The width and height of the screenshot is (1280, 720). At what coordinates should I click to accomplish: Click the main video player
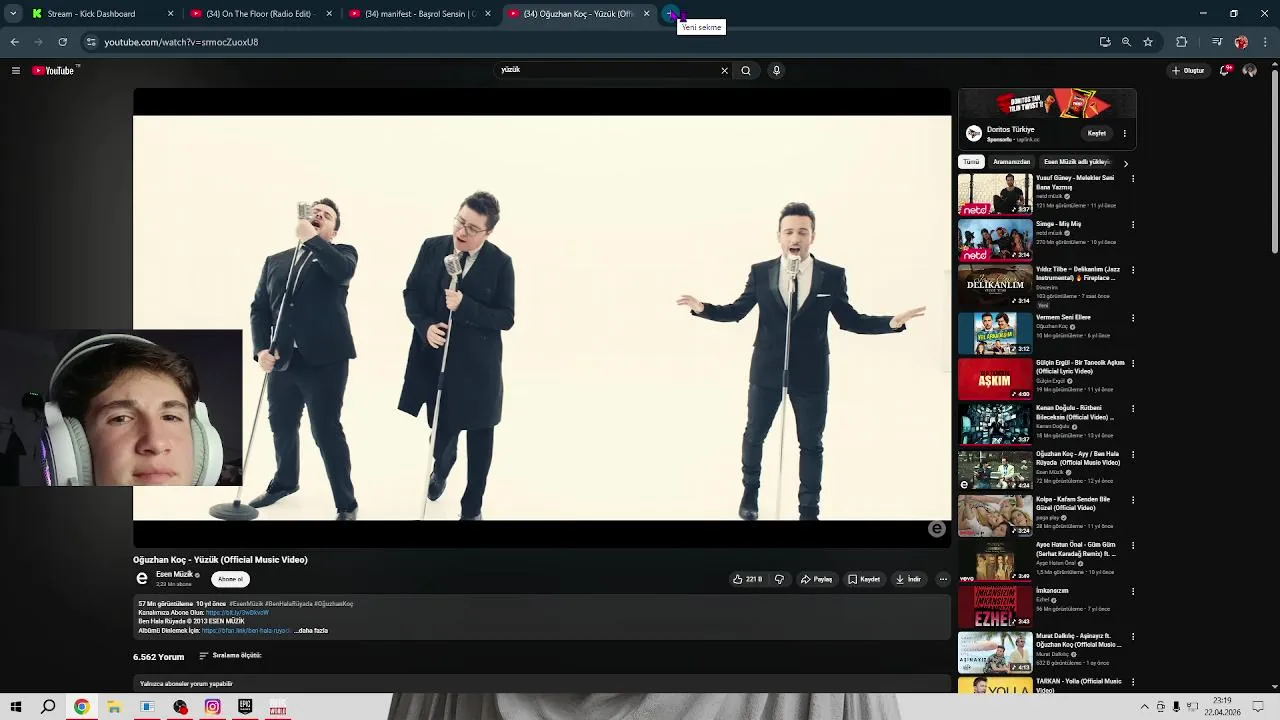pos(542,318)
